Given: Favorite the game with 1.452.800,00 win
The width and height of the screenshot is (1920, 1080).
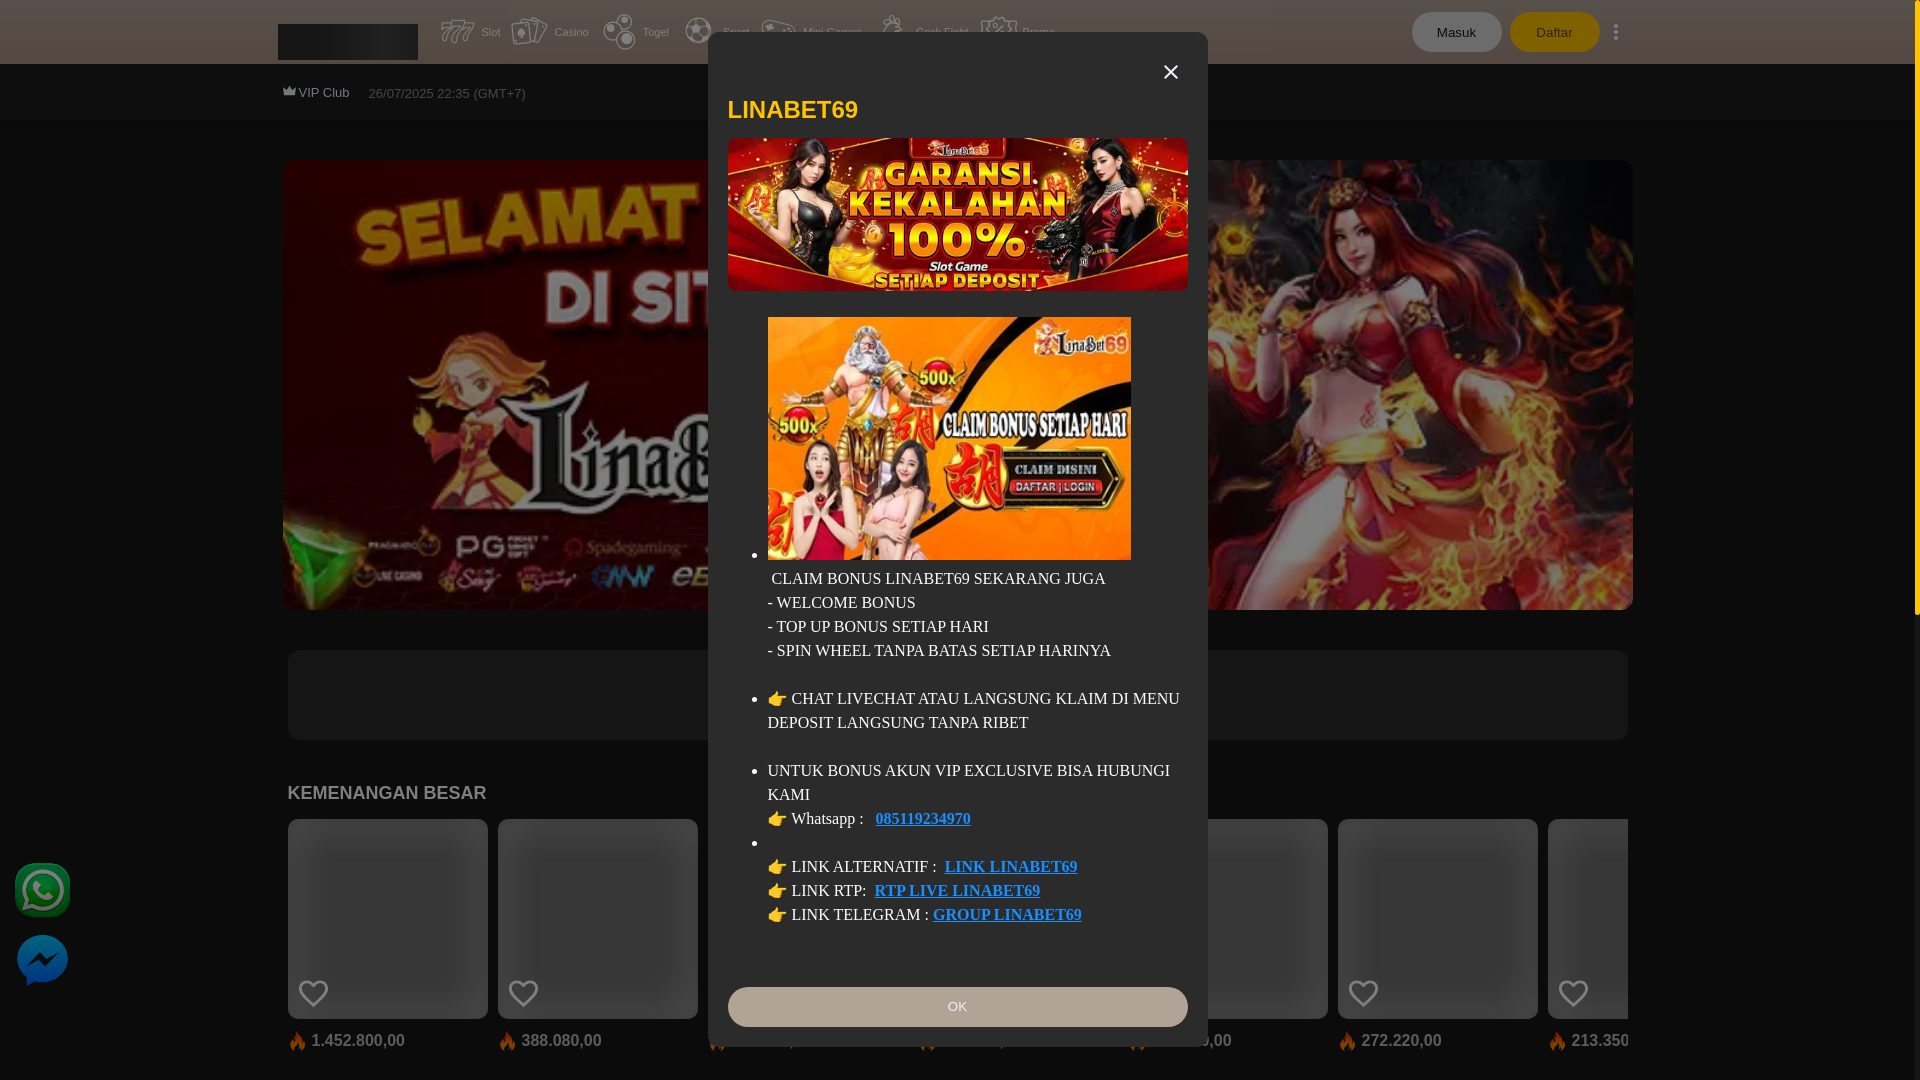Looking at the screenshot, I should pos(313,993).
